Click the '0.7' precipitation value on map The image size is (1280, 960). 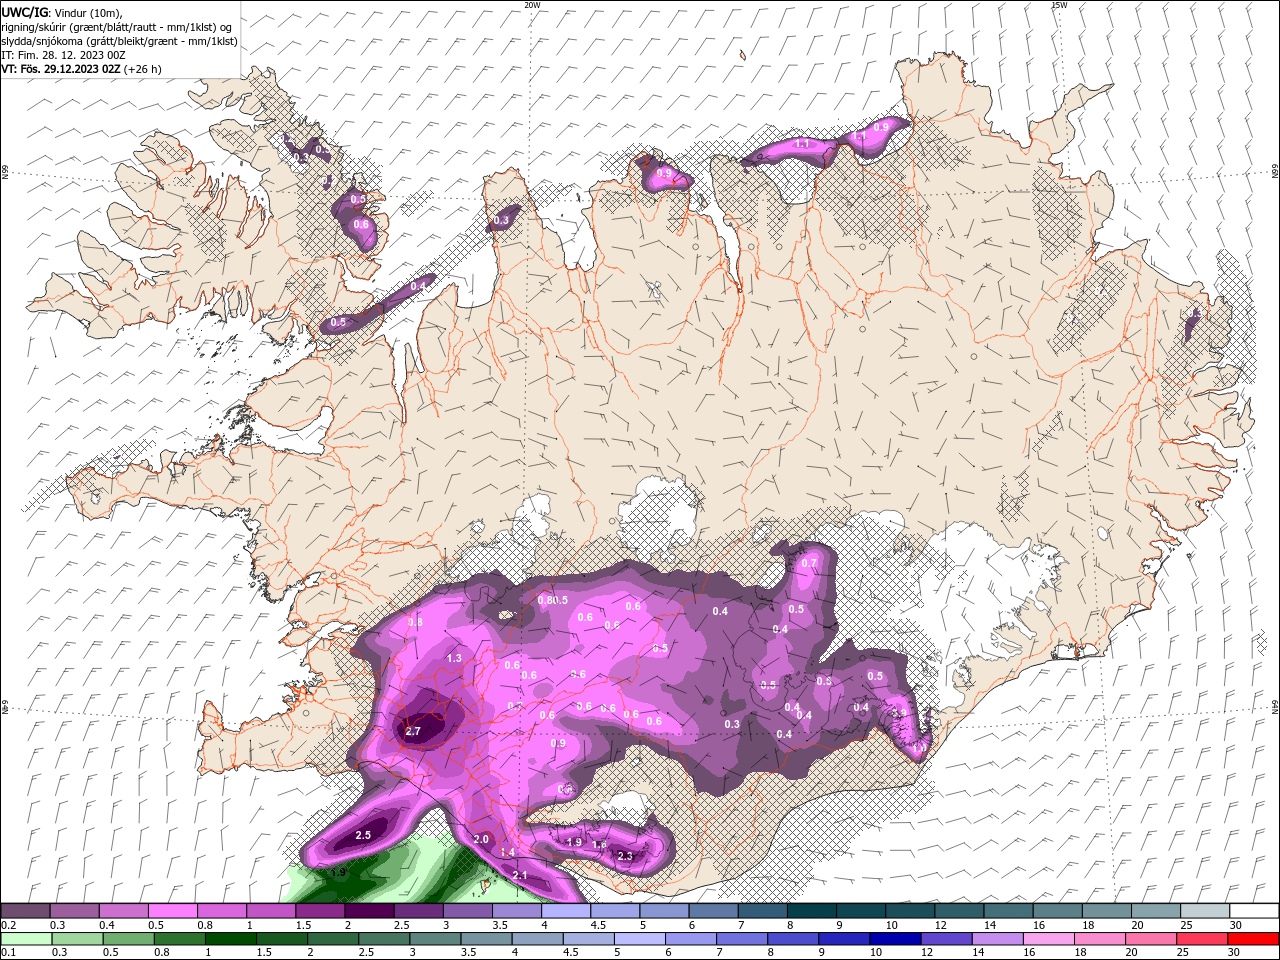(x=809, y=563)
